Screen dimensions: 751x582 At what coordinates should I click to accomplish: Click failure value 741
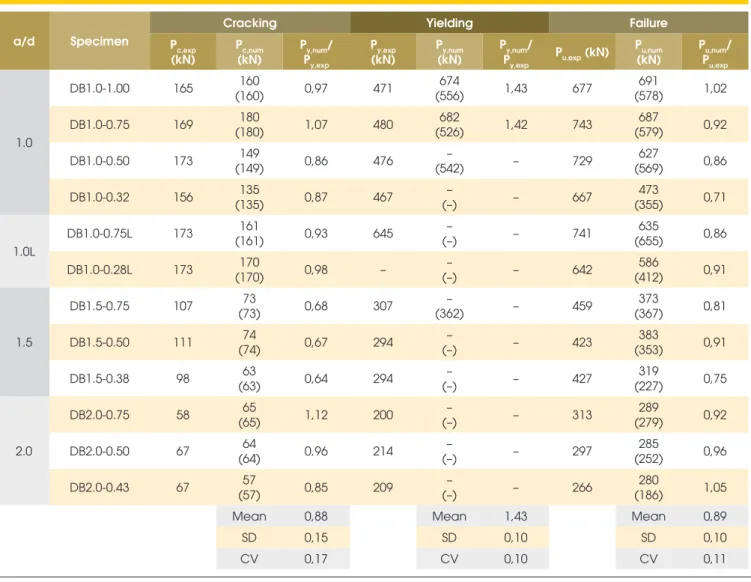pos(582,233)
